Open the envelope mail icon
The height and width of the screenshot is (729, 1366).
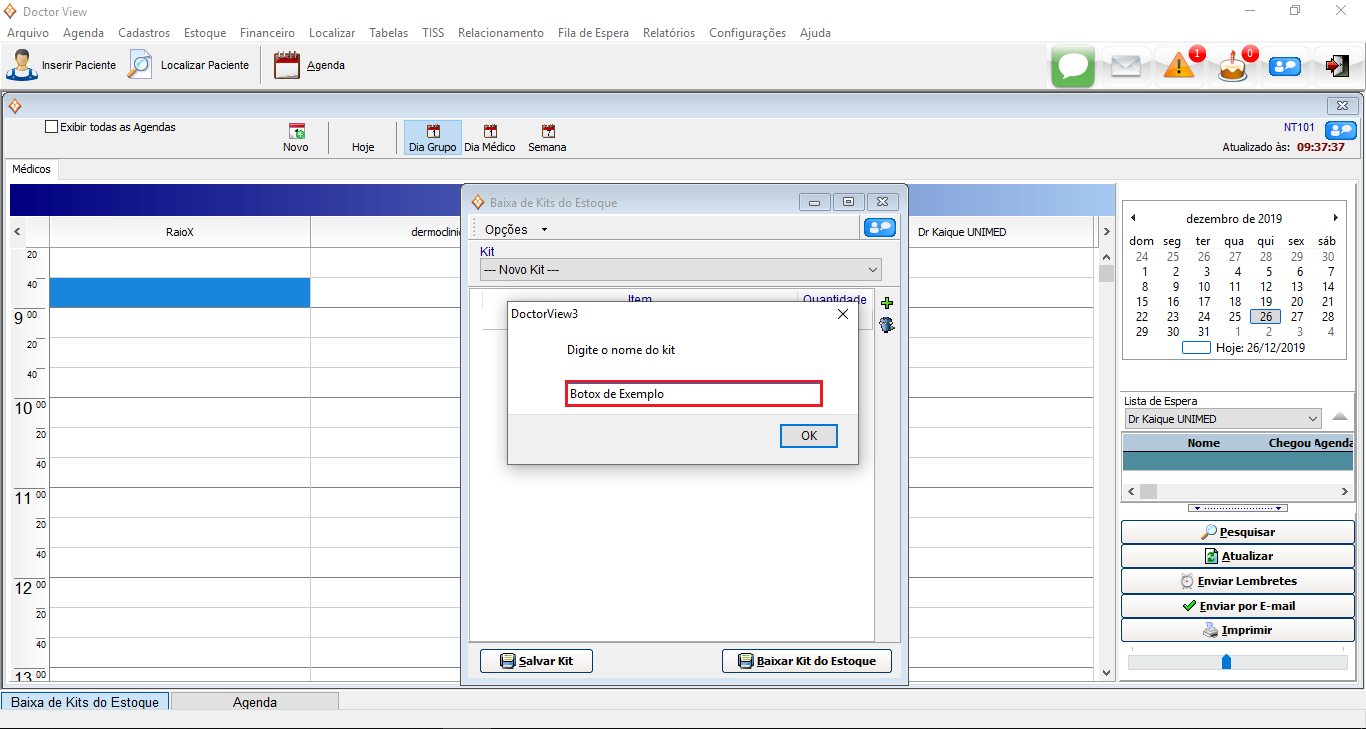tap(1126, 66)
